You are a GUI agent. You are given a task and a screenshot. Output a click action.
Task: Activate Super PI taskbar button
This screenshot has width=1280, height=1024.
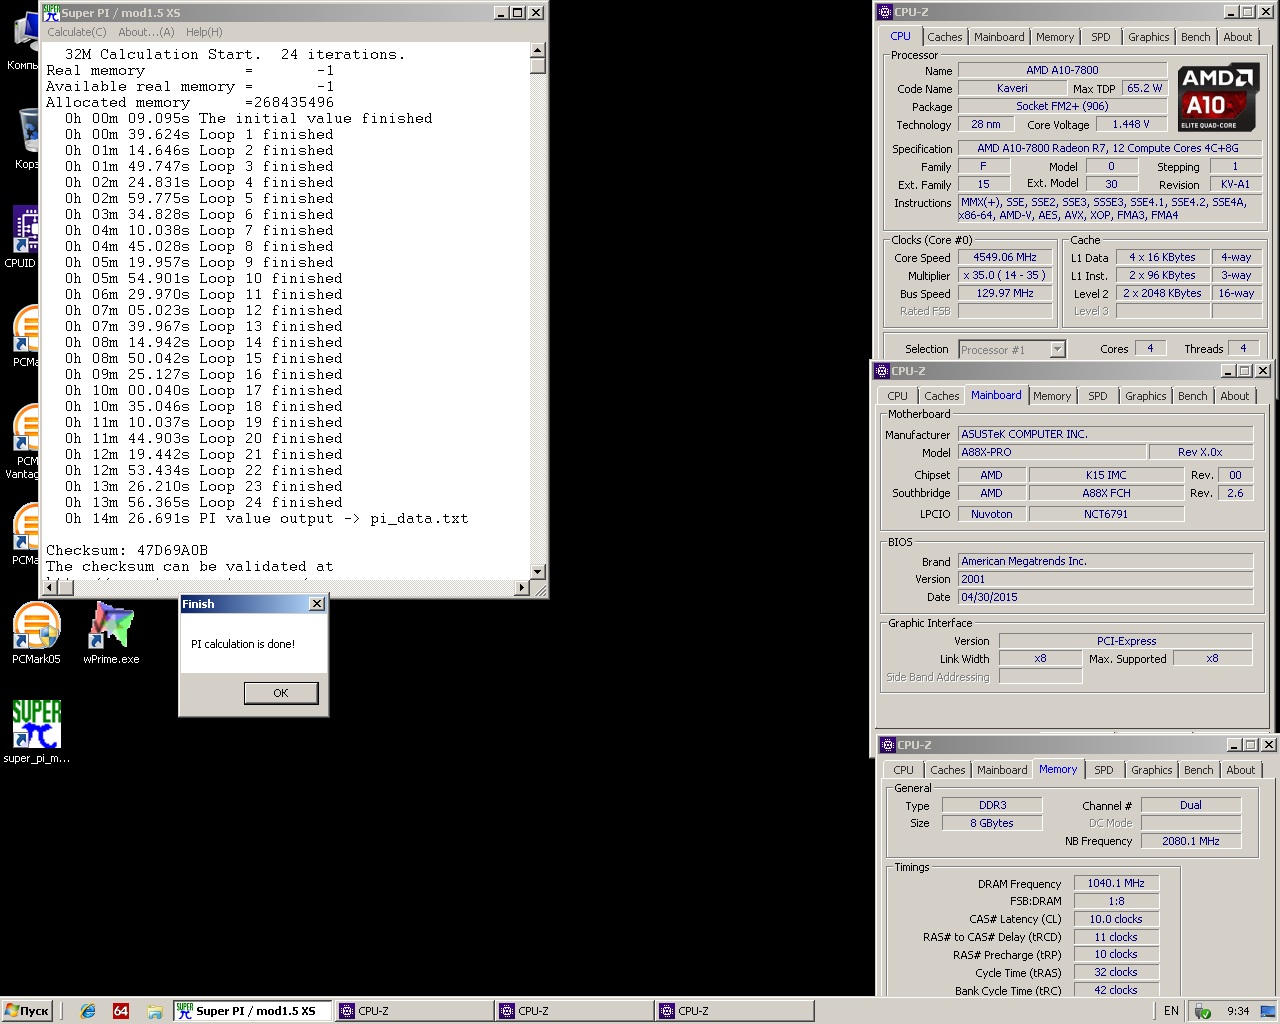(x=253, y=1011)
